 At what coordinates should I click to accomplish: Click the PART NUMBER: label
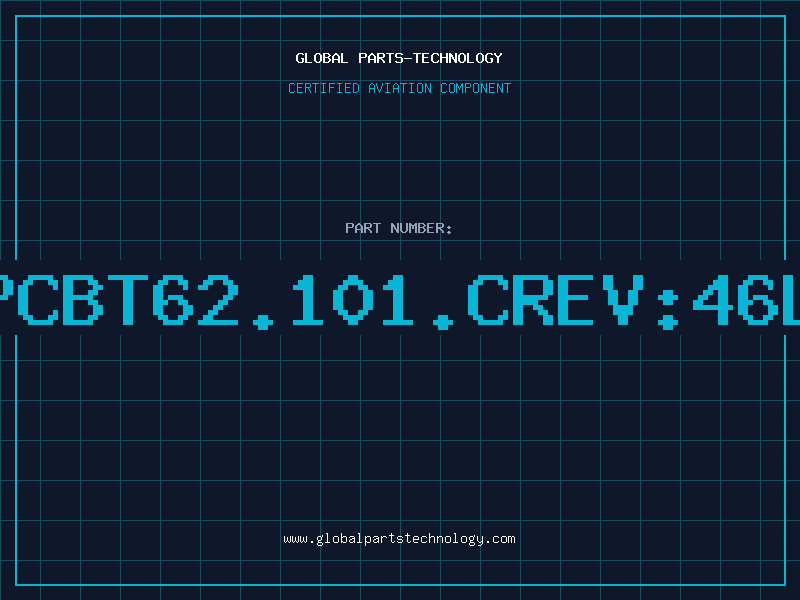[x=399, y=228]
